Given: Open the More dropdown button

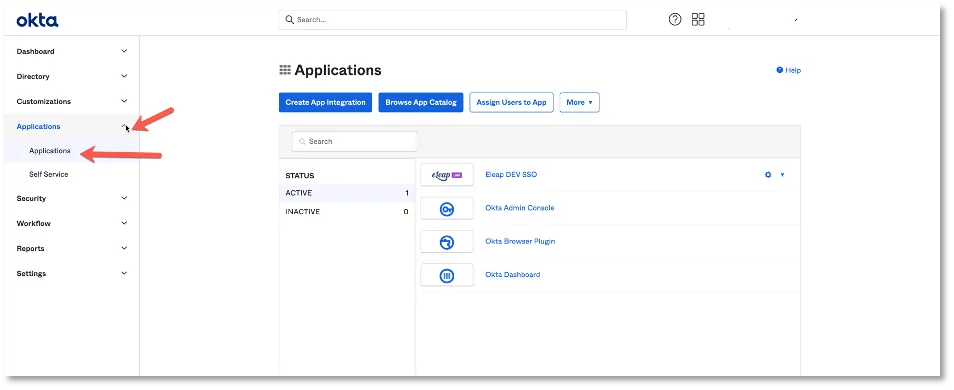Looking at the screenshot, I should coord(579,102).
